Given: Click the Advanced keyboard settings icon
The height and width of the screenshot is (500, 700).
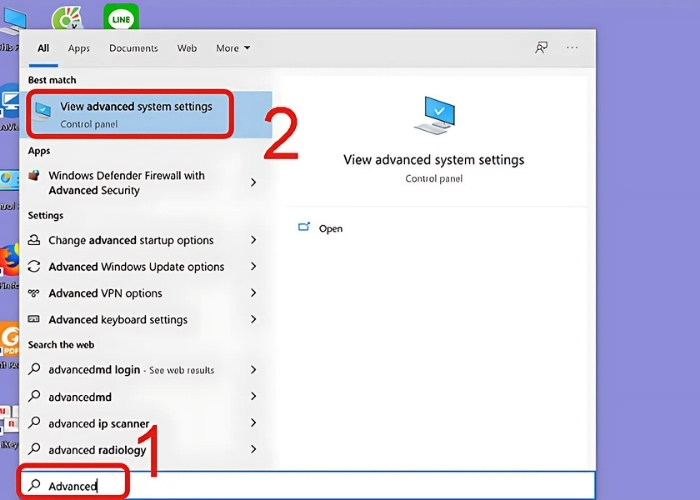Looking at the screenshot, I should tap(35, 320).
